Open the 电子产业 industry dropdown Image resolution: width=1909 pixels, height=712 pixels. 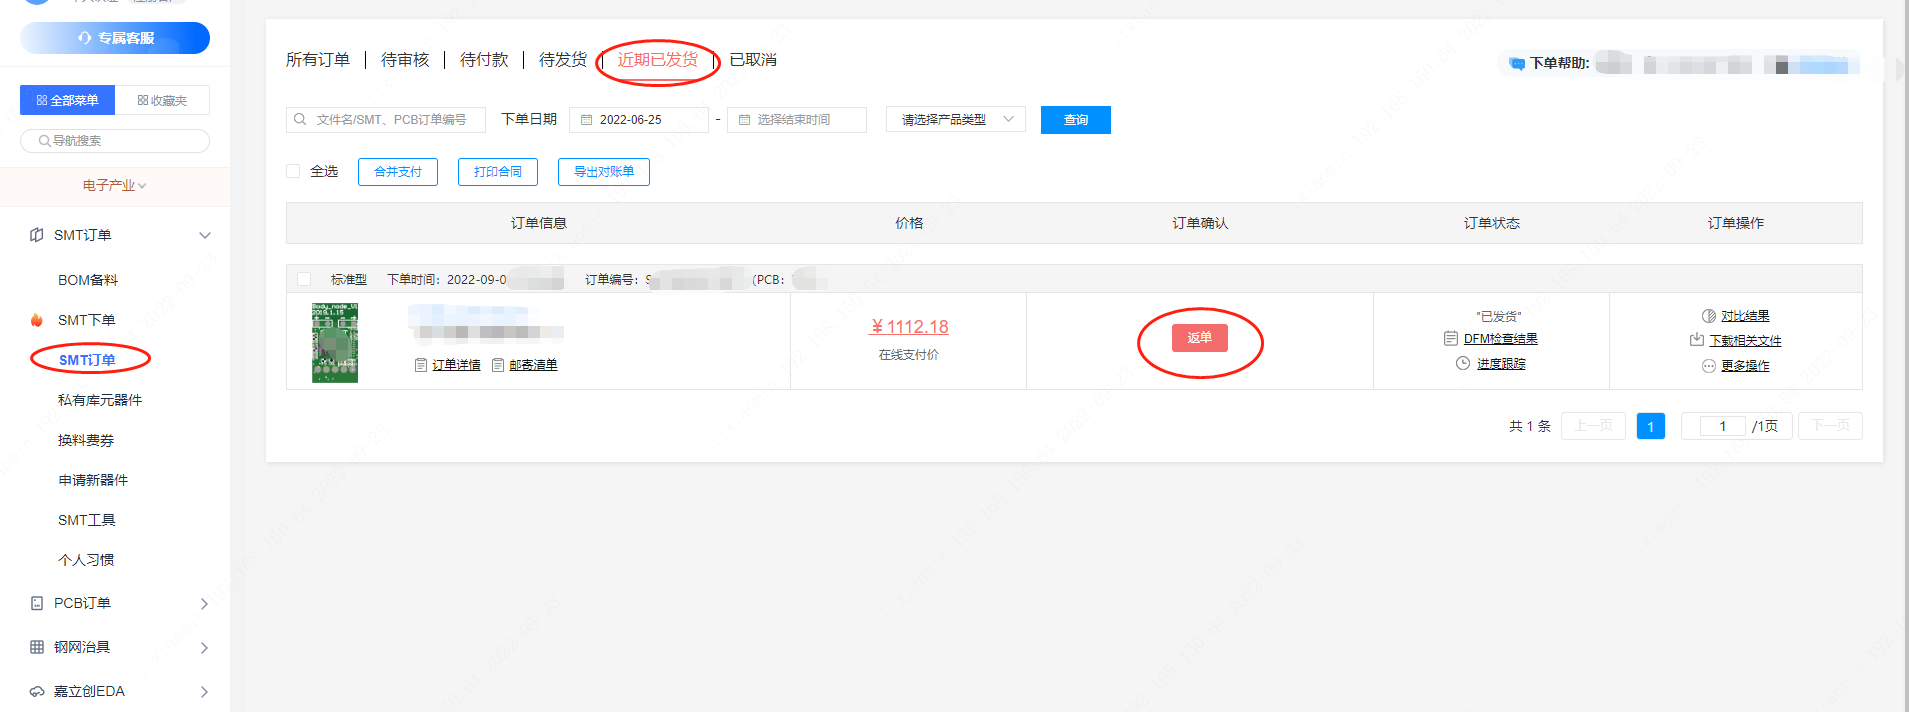[x=114, y=186]
